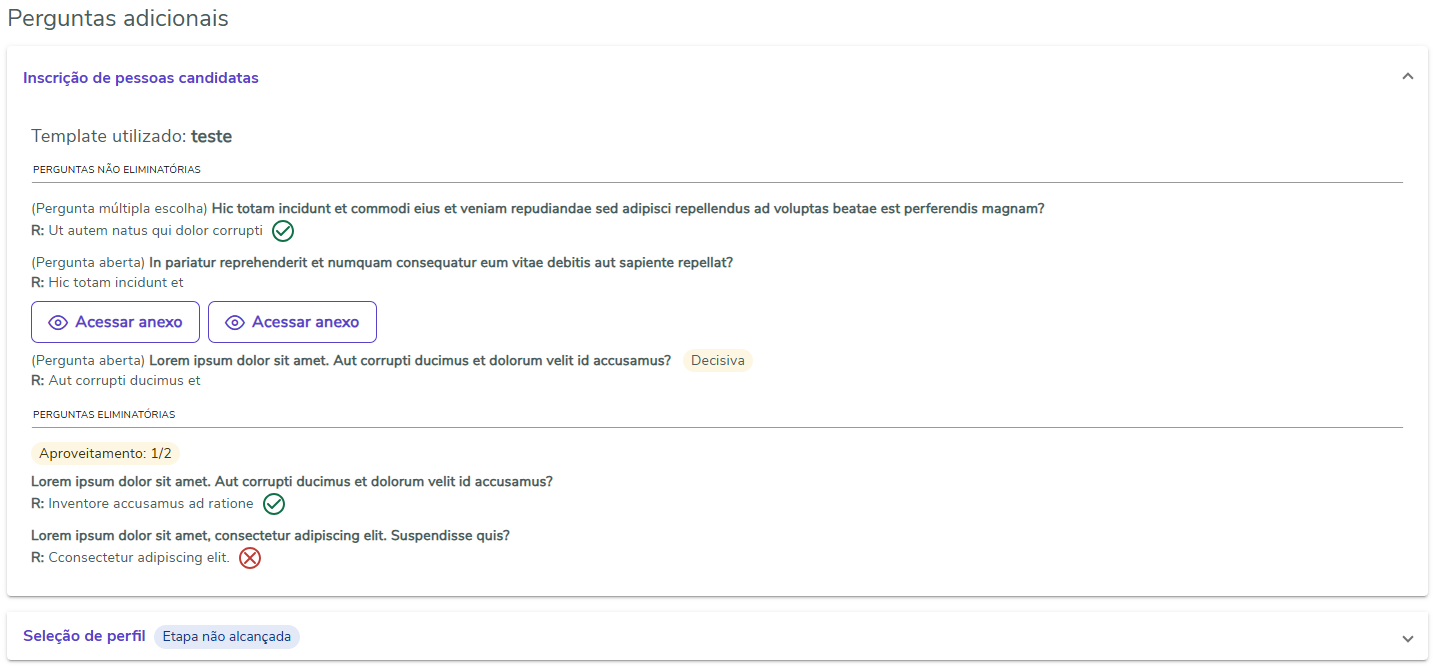
Task: Click red X icon beside "Cconsectetur adipiscing" answer
Action: click(250, 558)
